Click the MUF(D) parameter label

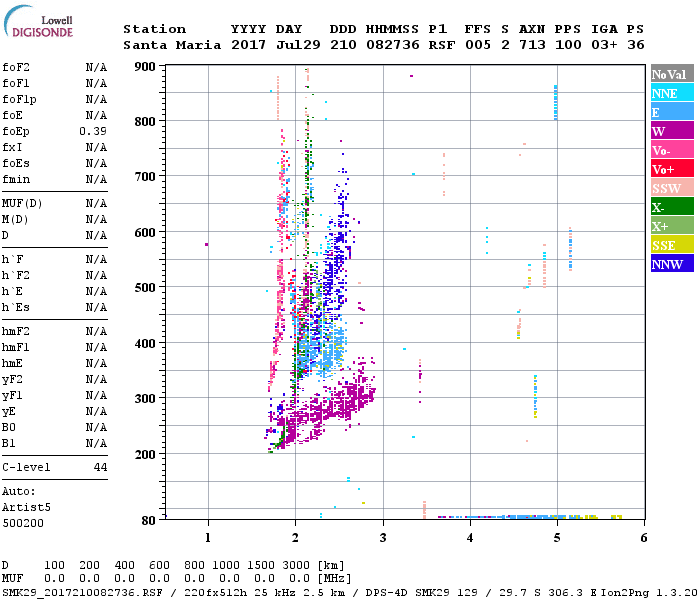pos(22,204)
